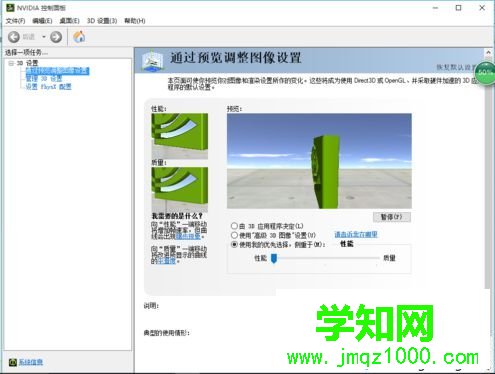495x374 pixels.
Task: Select the highlighted preview image settings tree item
Action: coord(58,71)
